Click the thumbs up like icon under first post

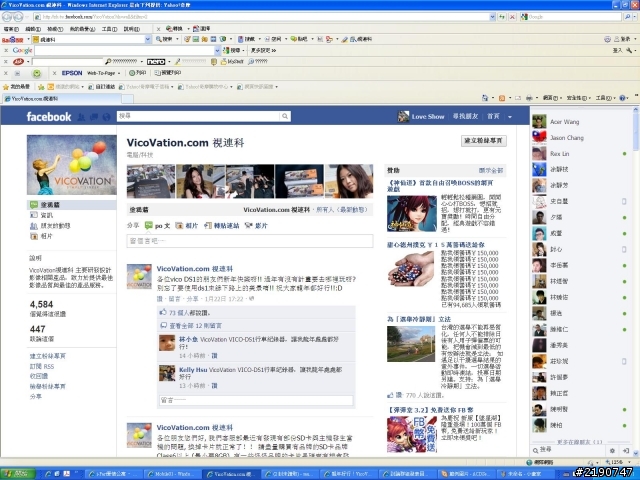tap(163, 312)
